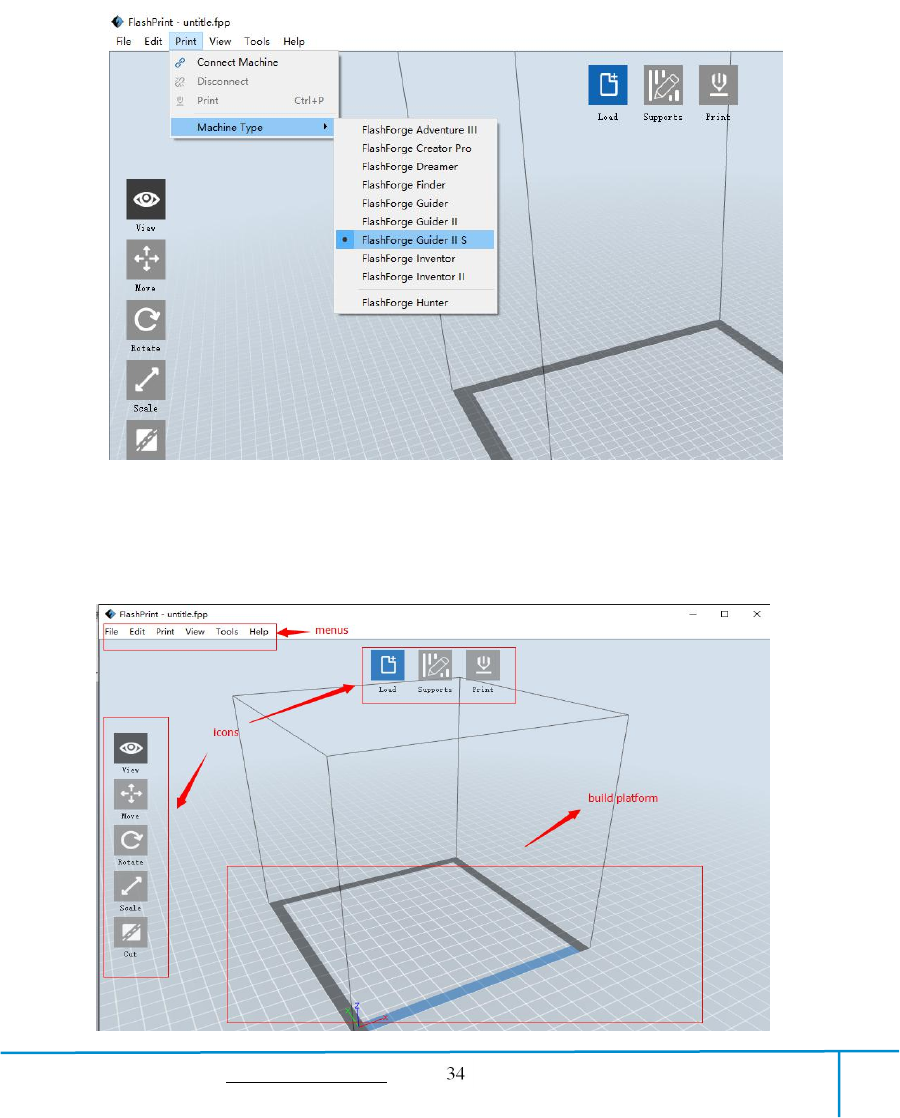Select FlashForge Inventor II machine

click(x=415, y=277)
